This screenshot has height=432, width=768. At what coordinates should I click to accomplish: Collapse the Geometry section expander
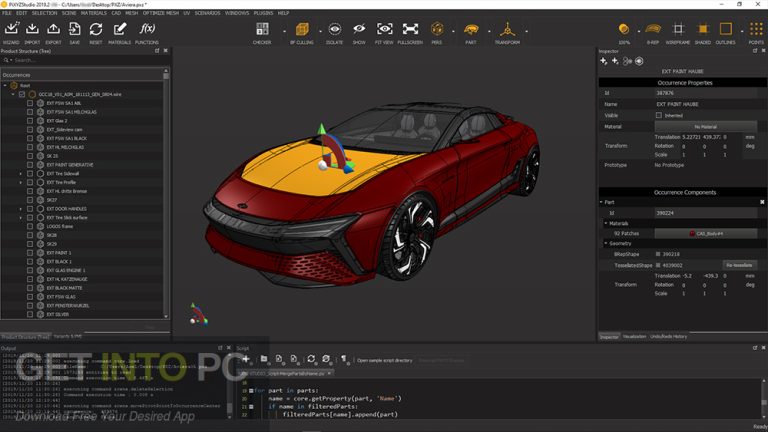605,243
